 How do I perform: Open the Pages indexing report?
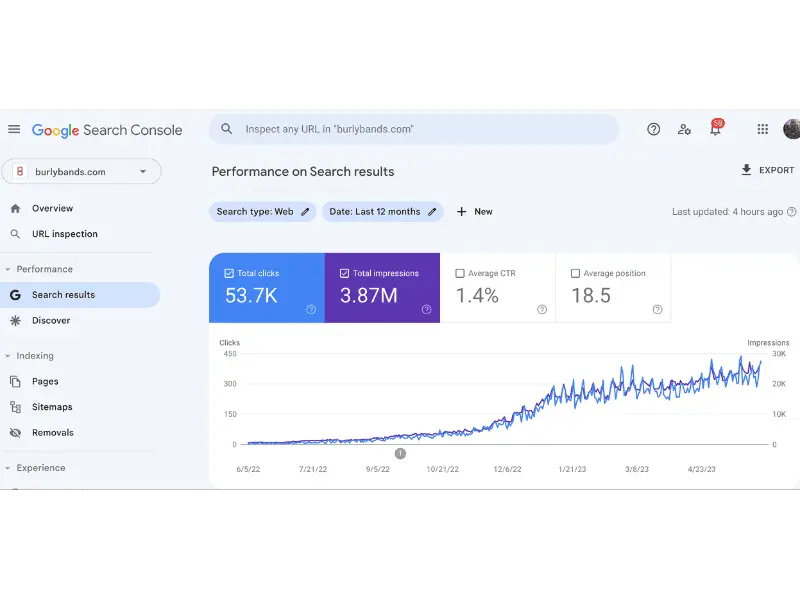click(x=45, y=381)
